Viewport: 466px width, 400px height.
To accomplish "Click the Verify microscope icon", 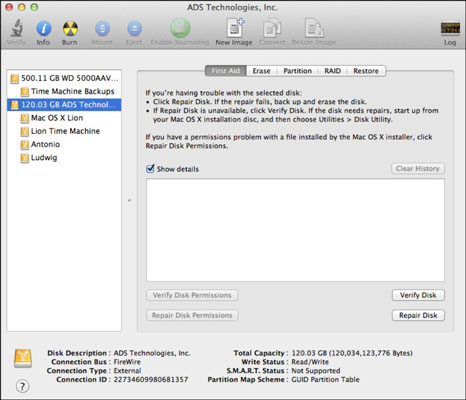I will pos(16,28).
